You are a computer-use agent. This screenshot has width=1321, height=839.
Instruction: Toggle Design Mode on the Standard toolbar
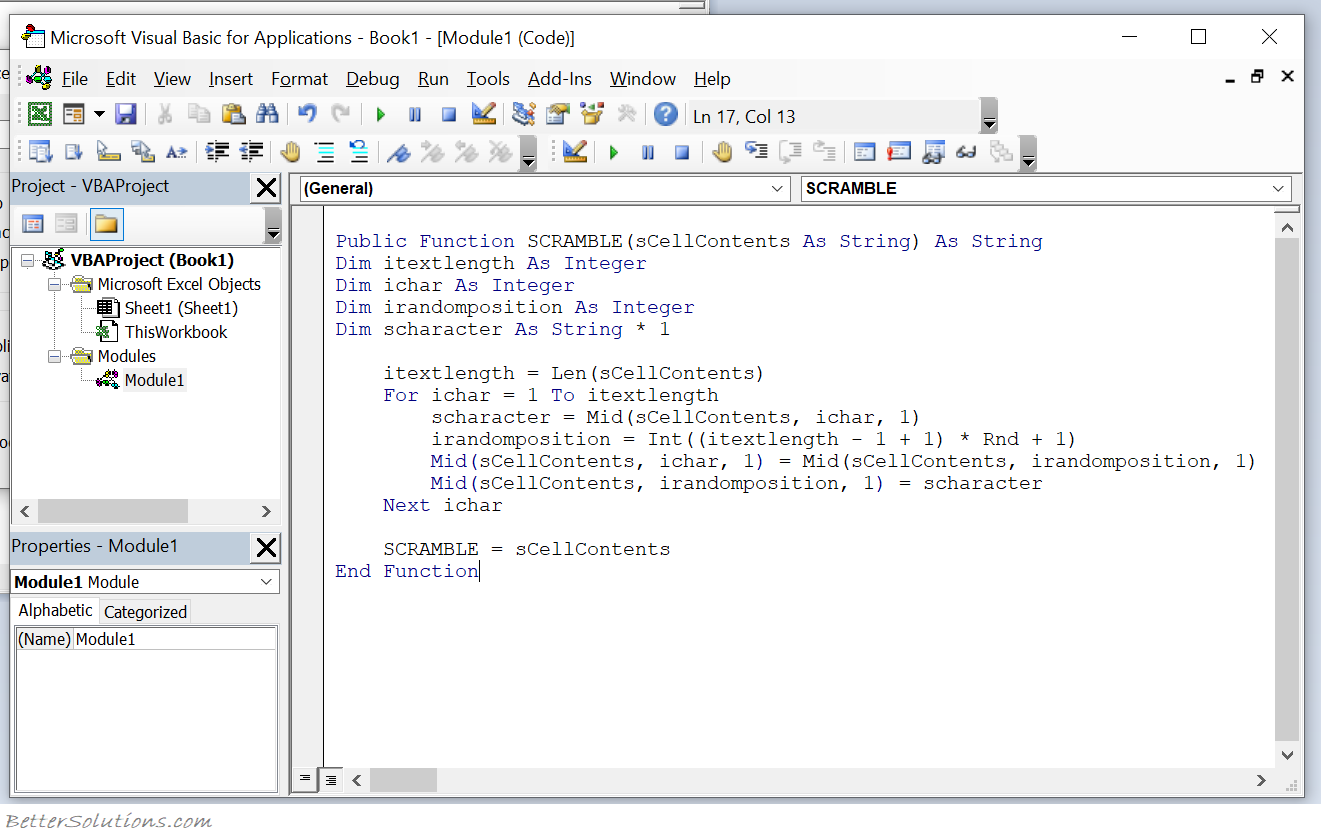pos(484,114)
